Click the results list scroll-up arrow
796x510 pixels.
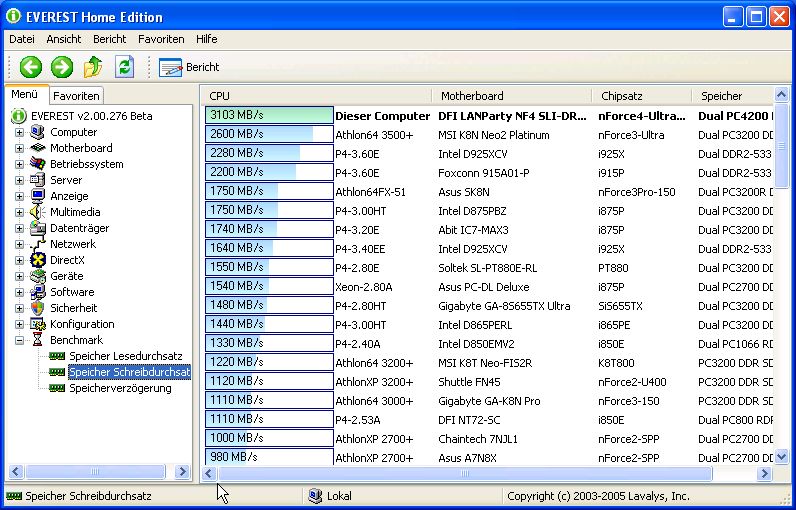point(781,94)
